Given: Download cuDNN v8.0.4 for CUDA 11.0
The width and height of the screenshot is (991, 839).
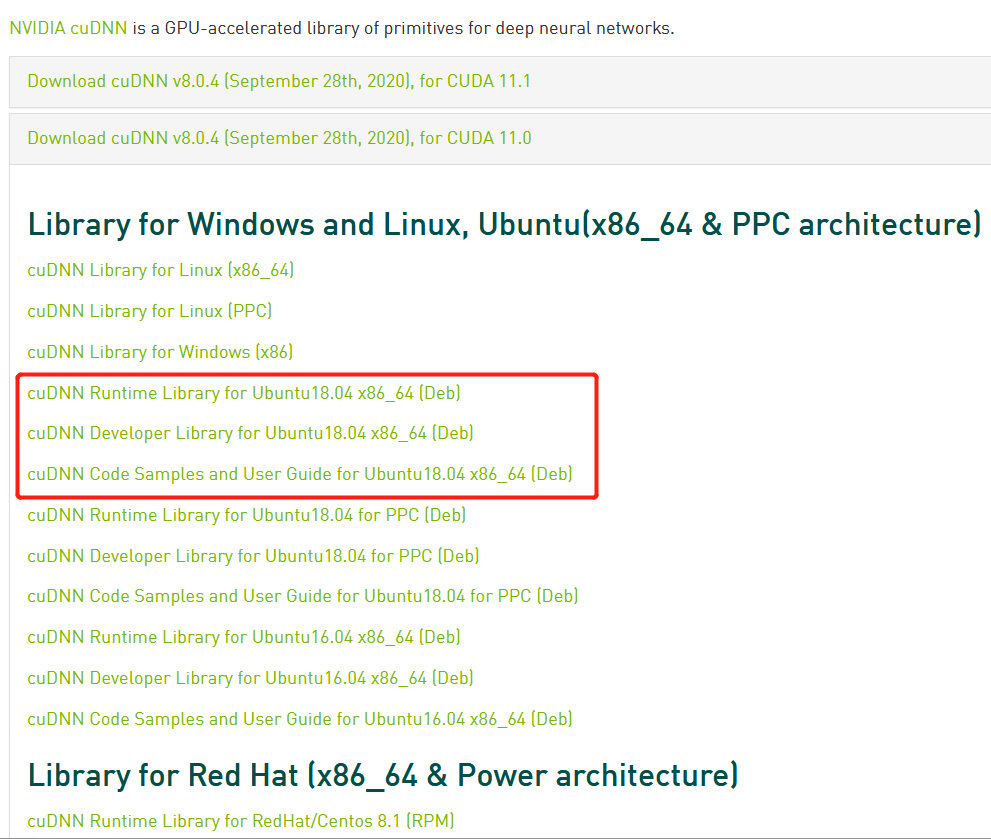Looking at the screenshot, I should (x=281, y=138).
